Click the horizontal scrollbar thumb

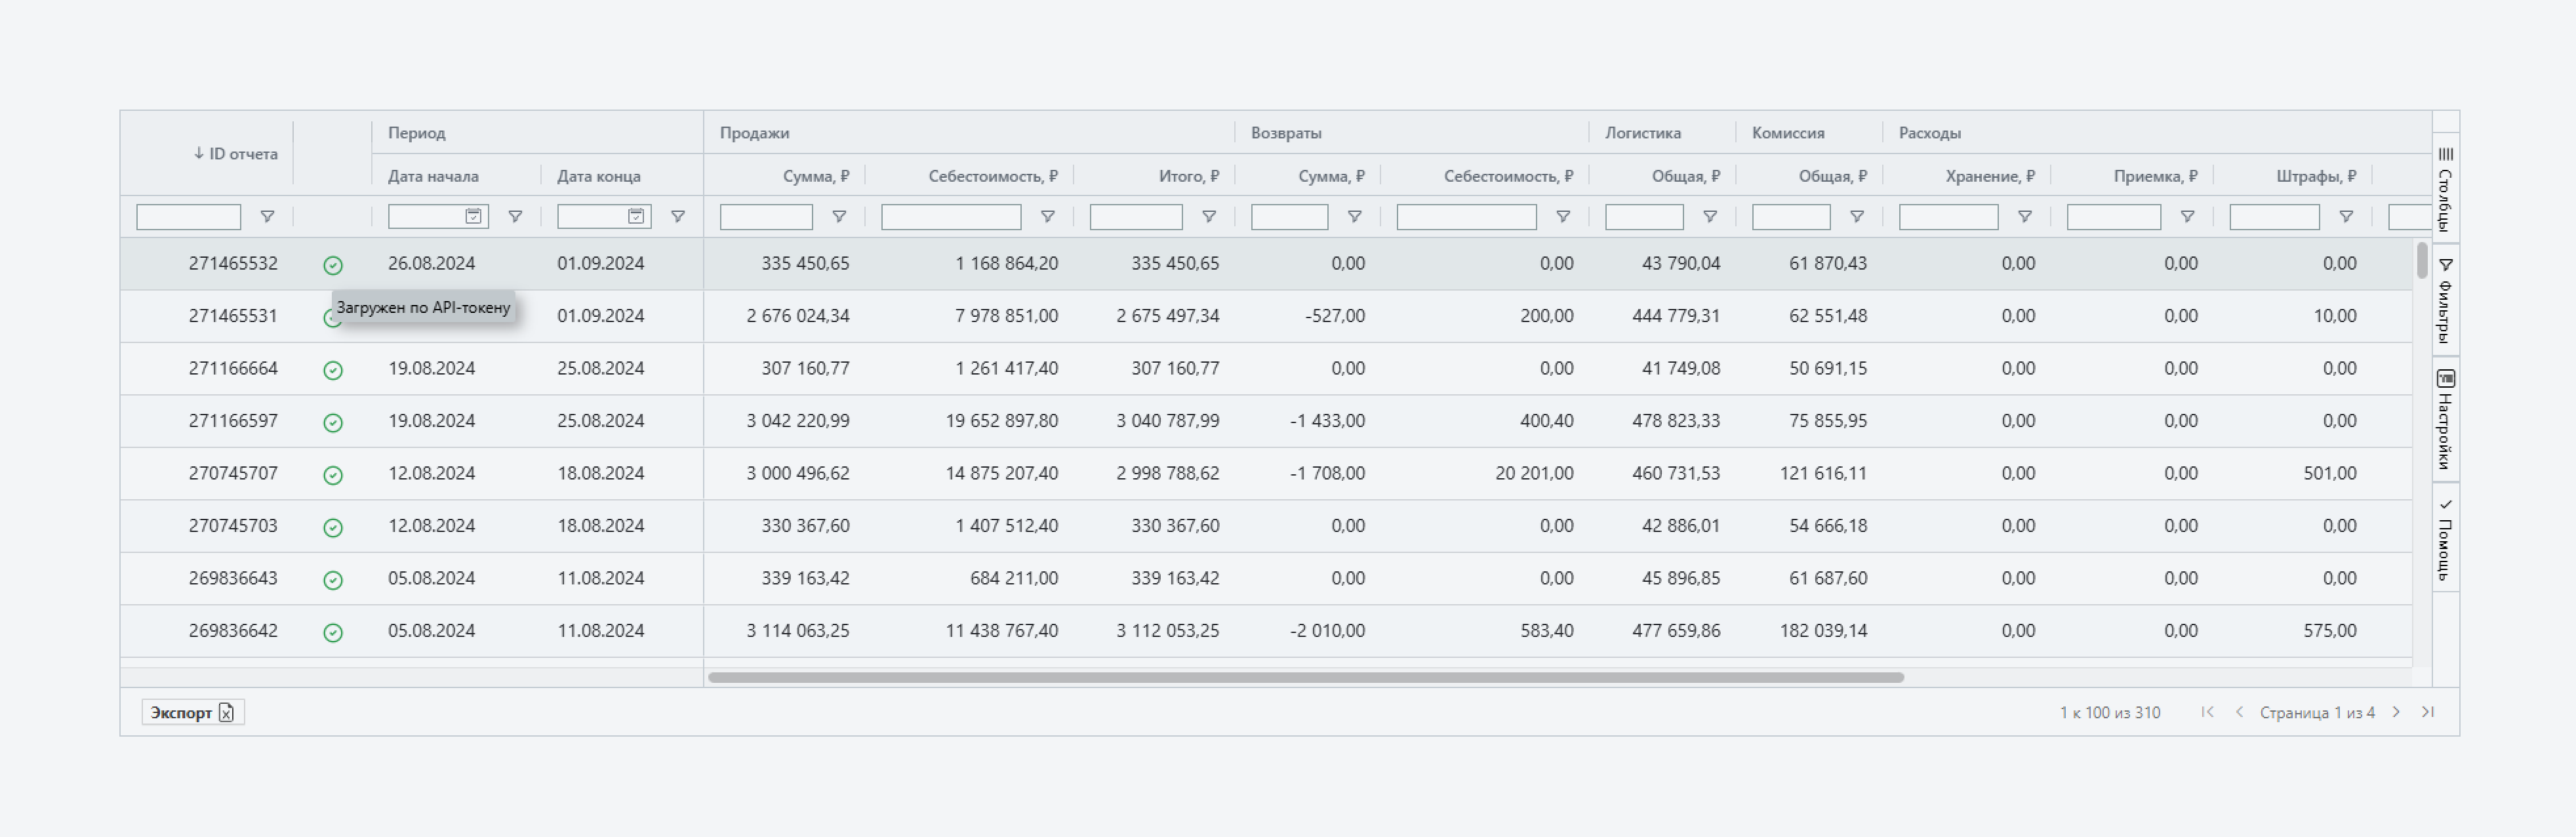(x=1305, y=678)
